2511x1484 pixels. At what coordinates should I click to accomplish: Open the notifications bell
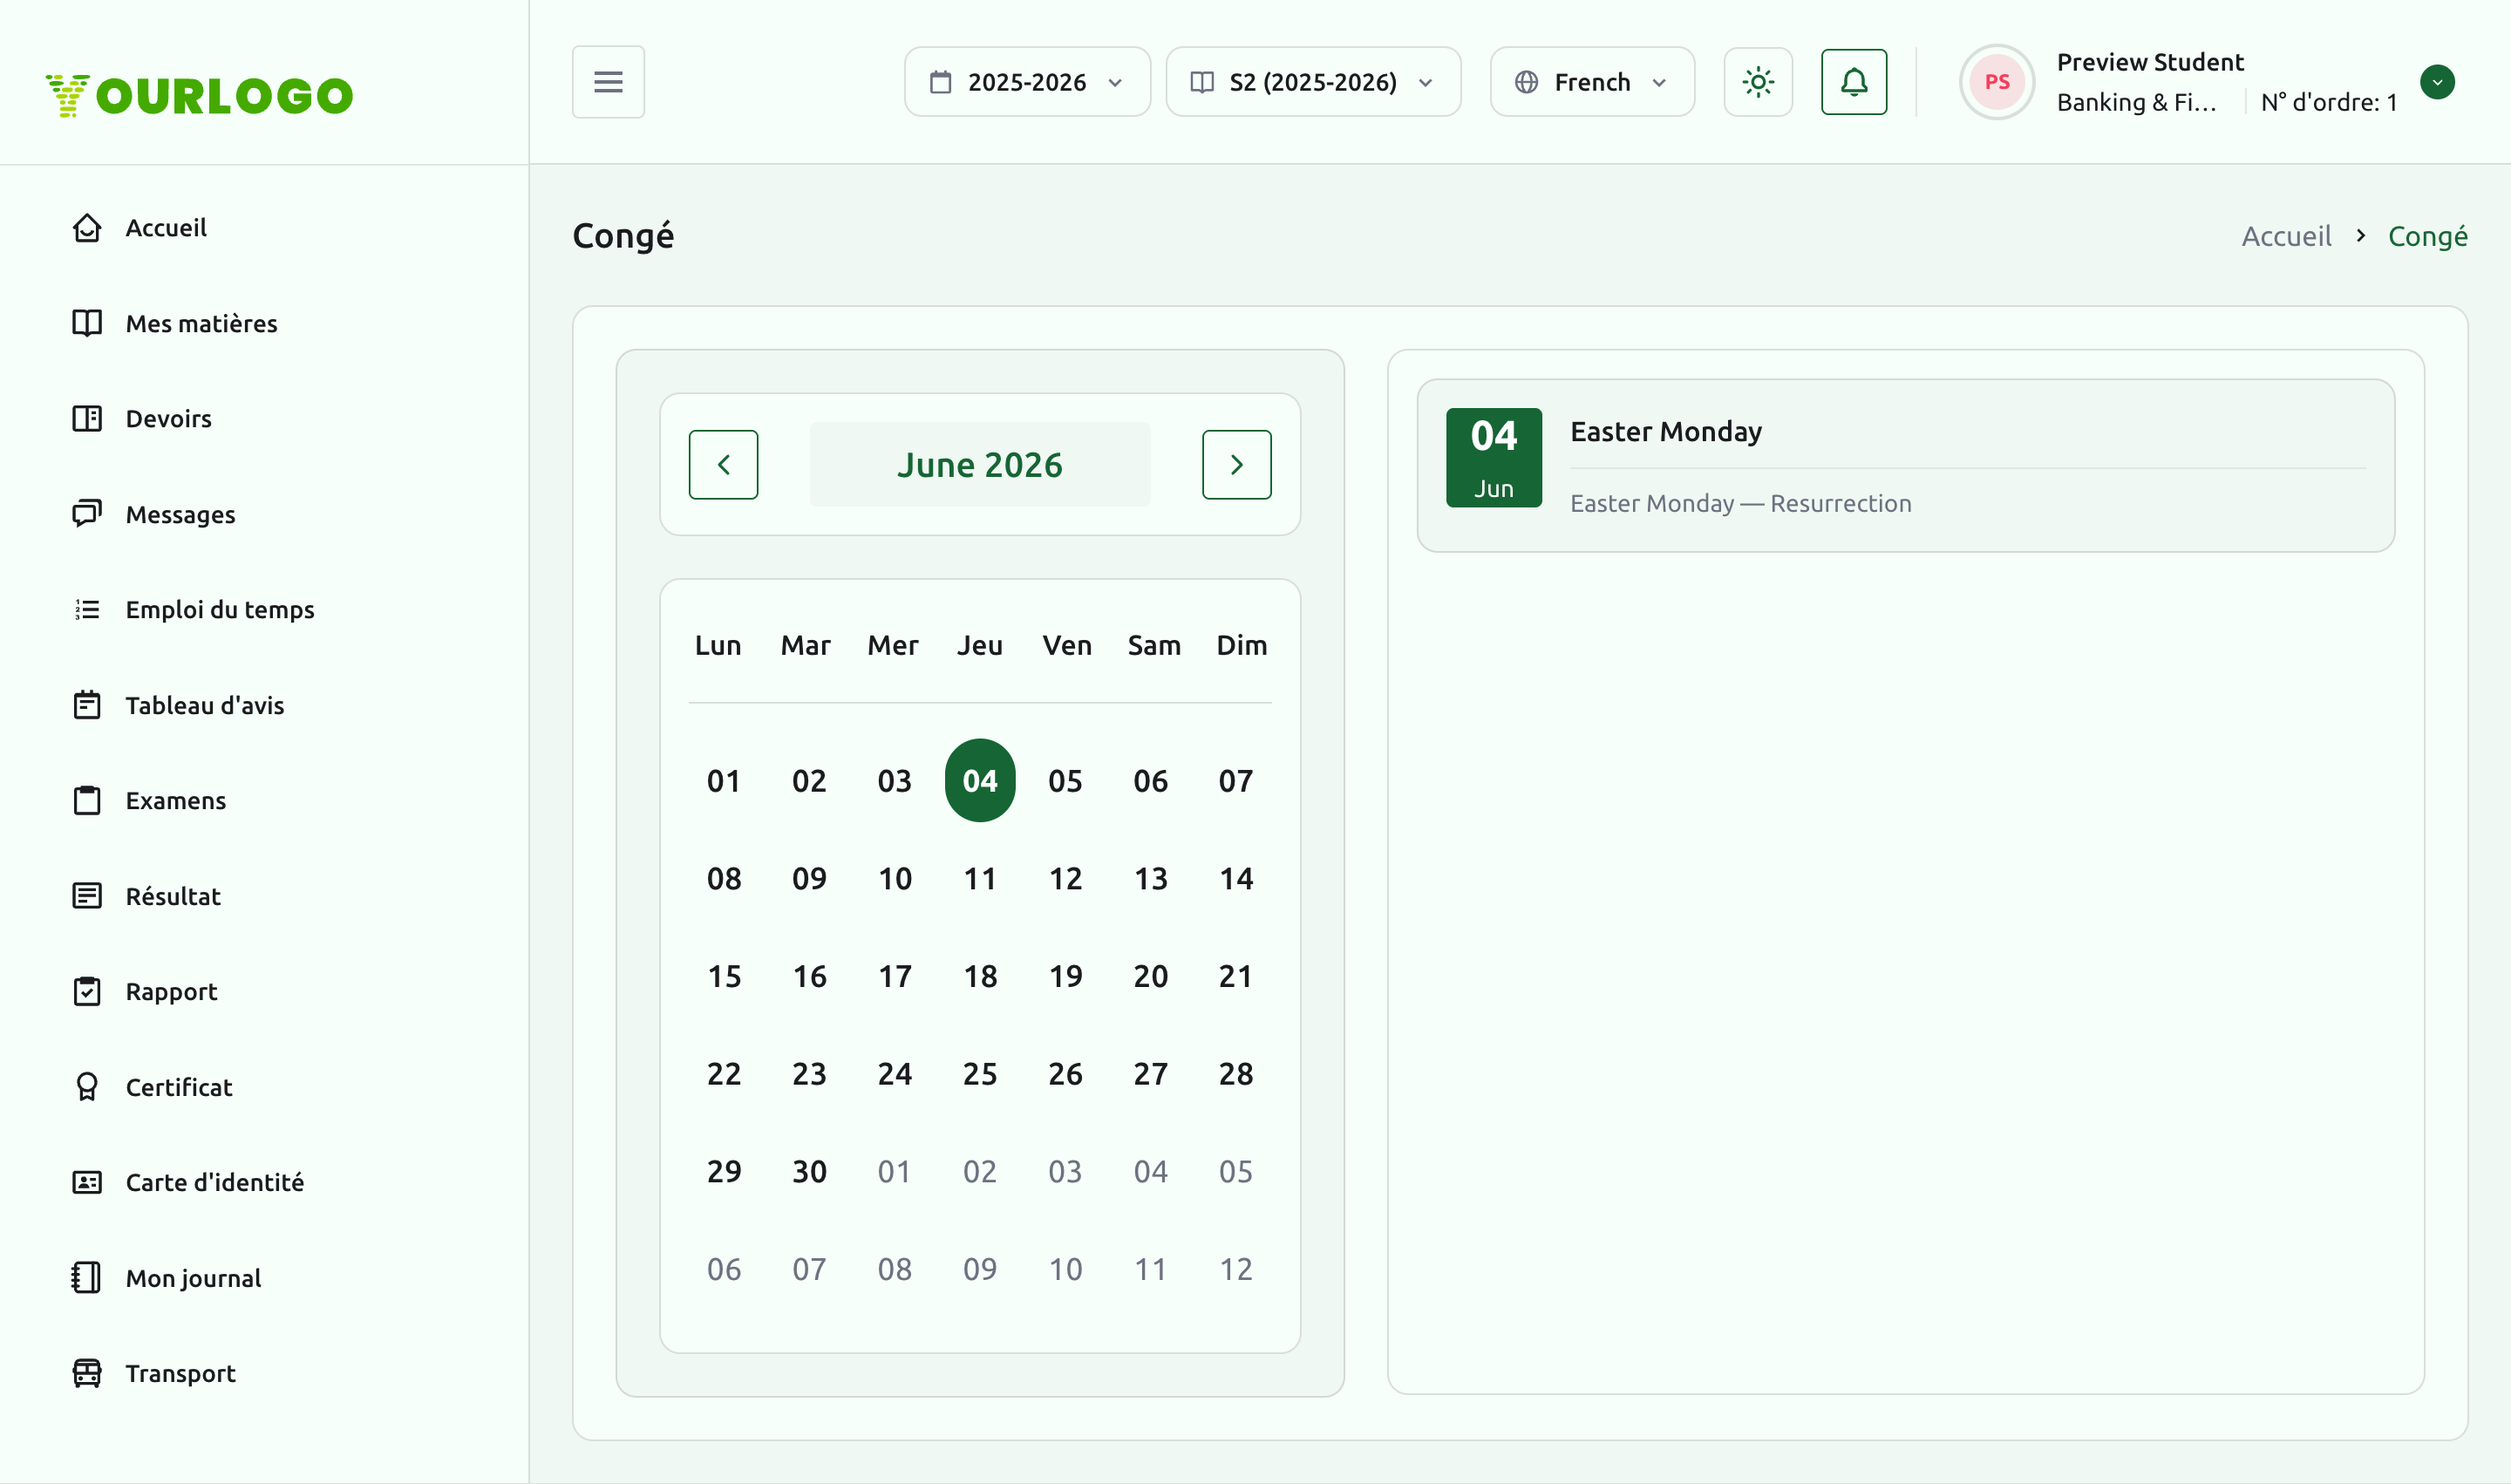(x=1853, y=82)
